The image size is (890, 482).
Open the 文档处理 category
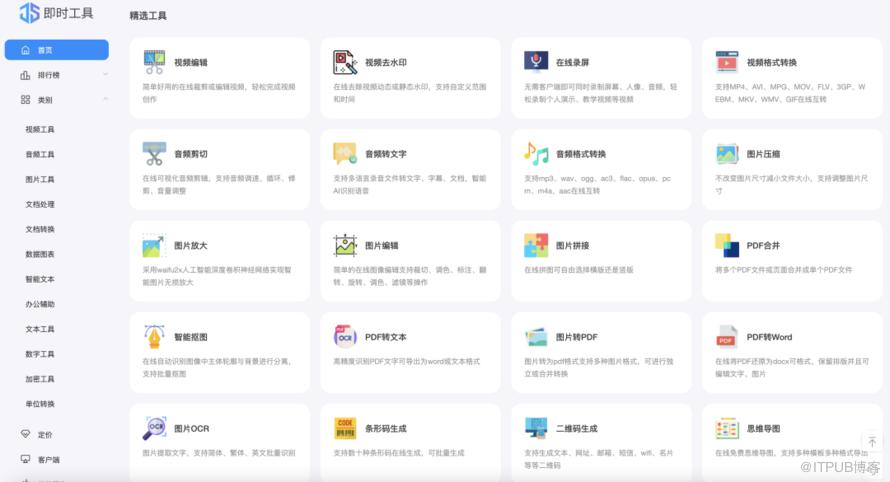40,204
